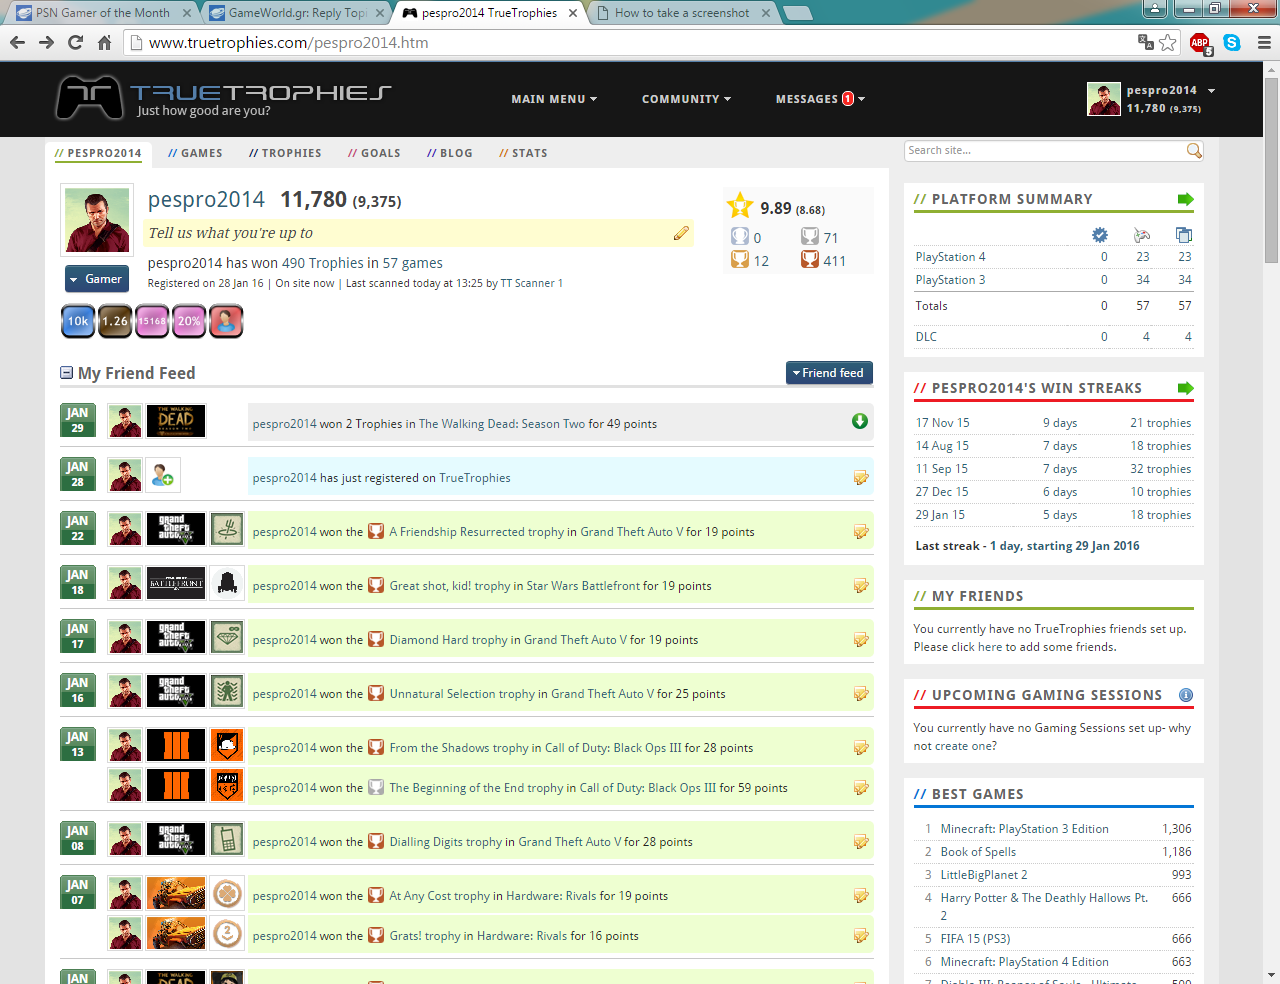Select the PESPRO2014 profile tab
This screenshot has height=984, width=1280.
(x=98, y=153)
